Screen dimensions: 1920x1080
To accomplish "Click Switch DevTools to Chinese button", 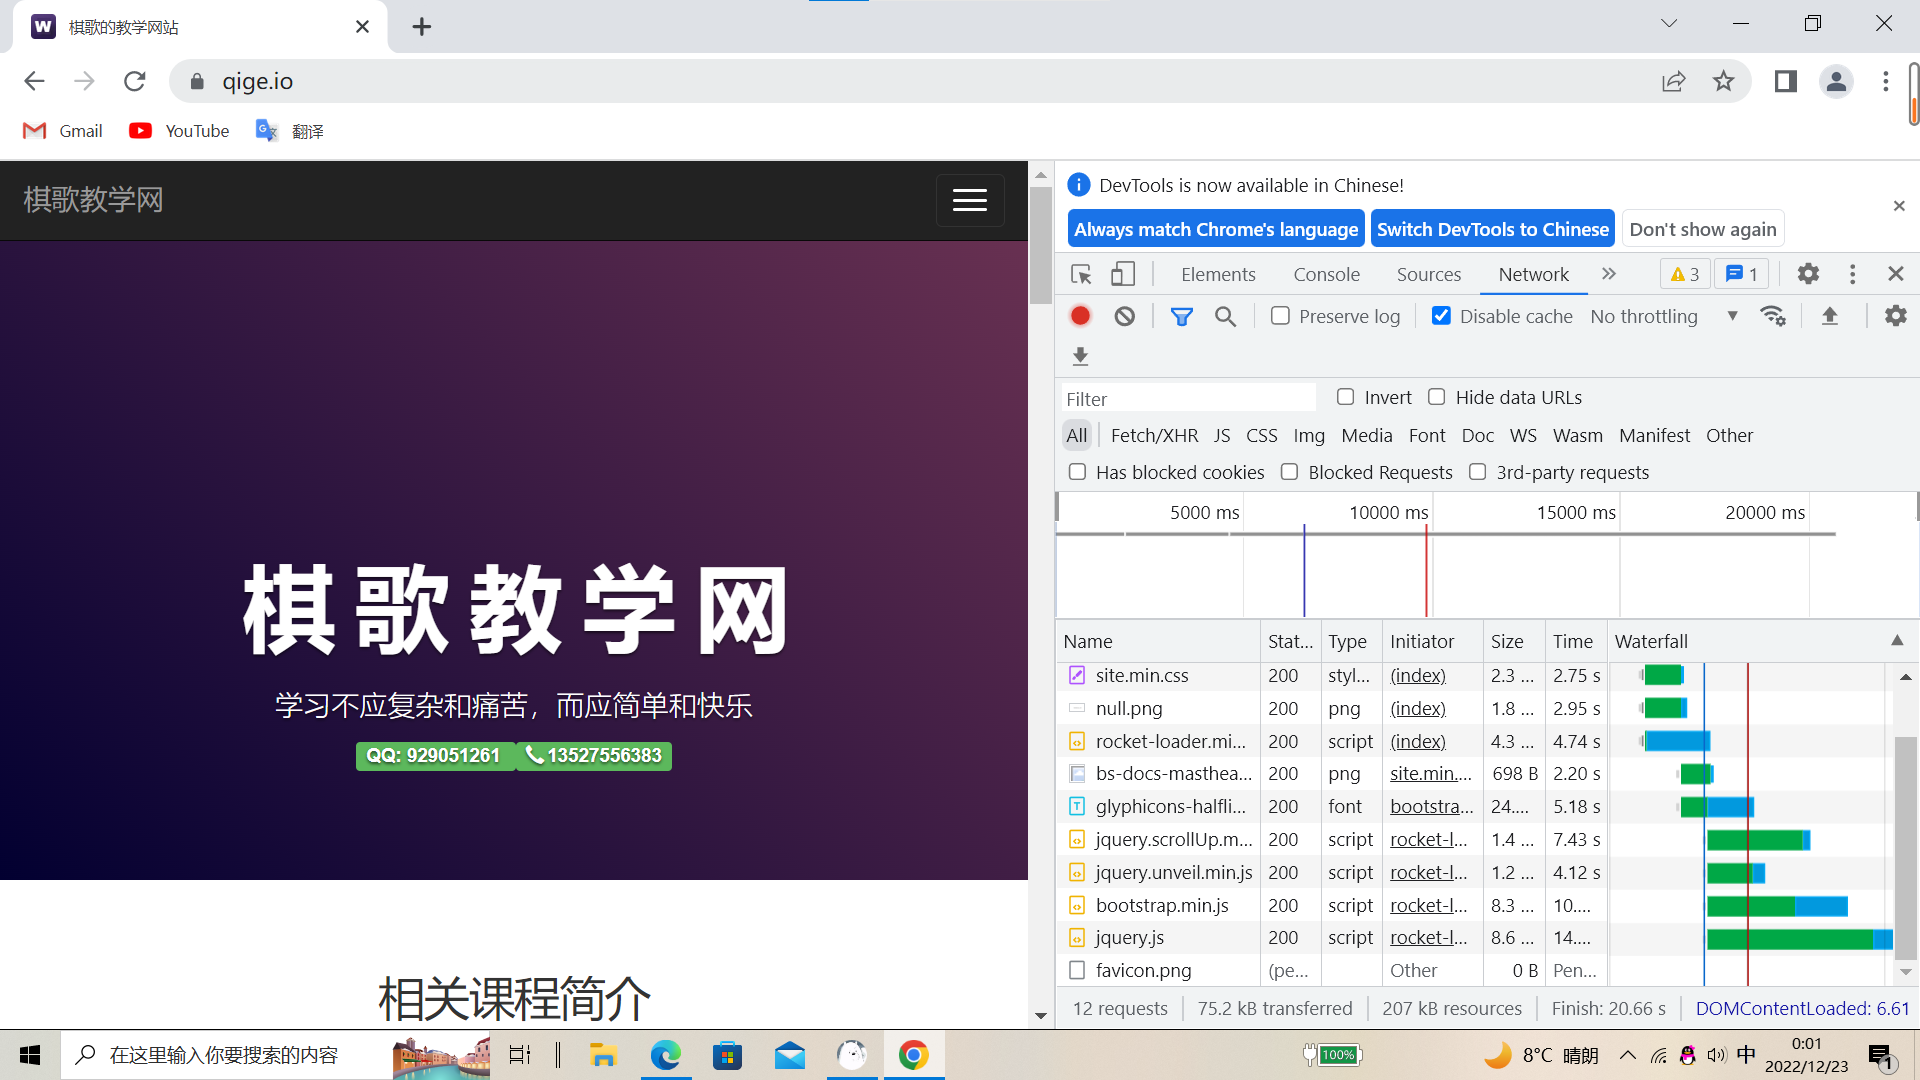I will (1492, 229).
